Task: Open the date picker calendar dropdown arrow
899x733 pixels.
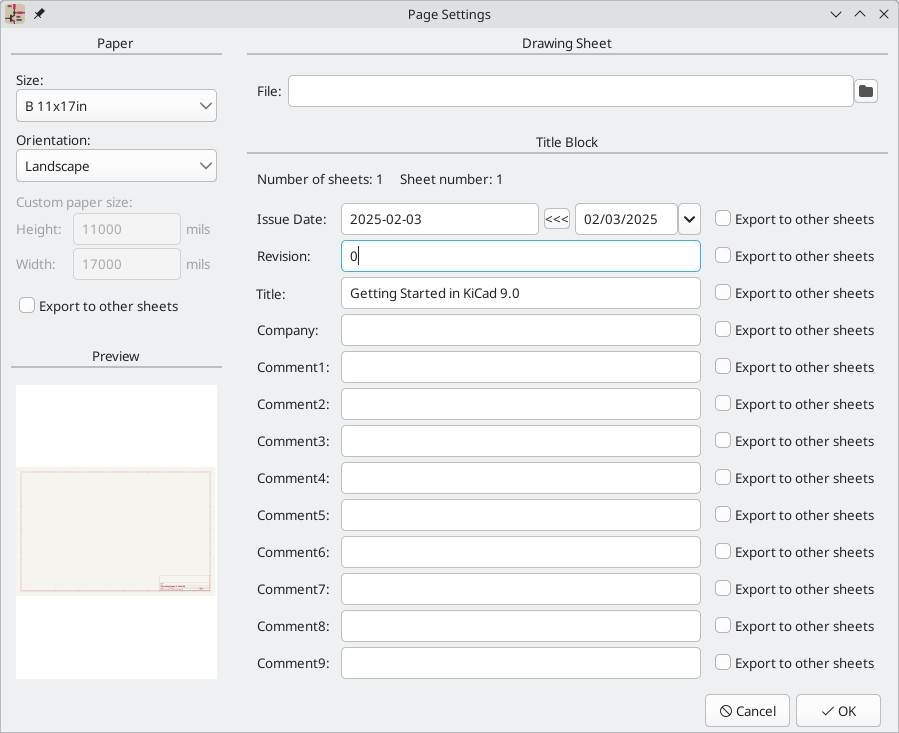Action: point(689,219)
